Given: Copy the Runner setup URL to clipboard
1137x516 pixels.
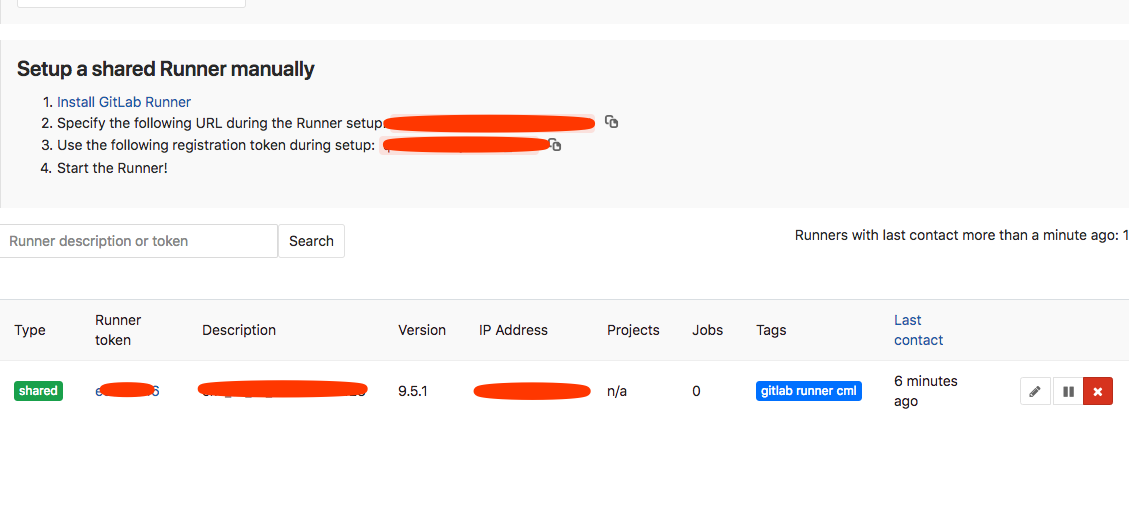Looking at the screenshot, I should click(x=611, y=122).
